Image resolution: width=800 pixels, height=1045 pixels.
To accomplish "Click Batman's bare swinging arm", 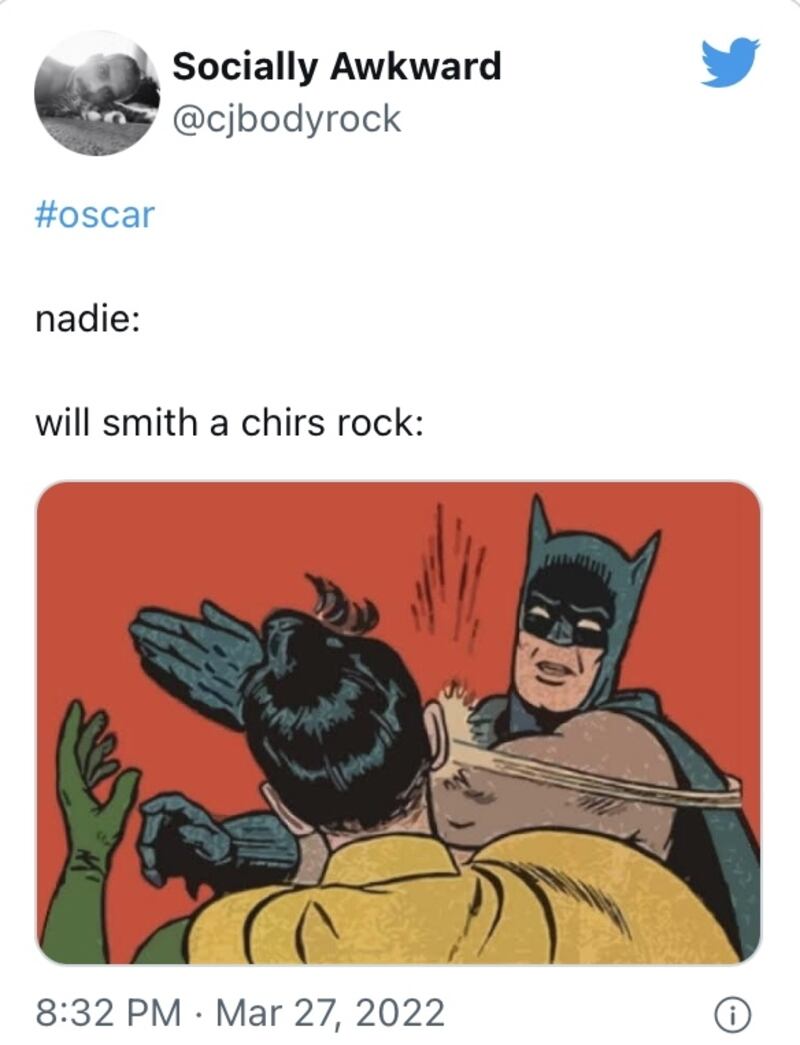I will [573, 766].
